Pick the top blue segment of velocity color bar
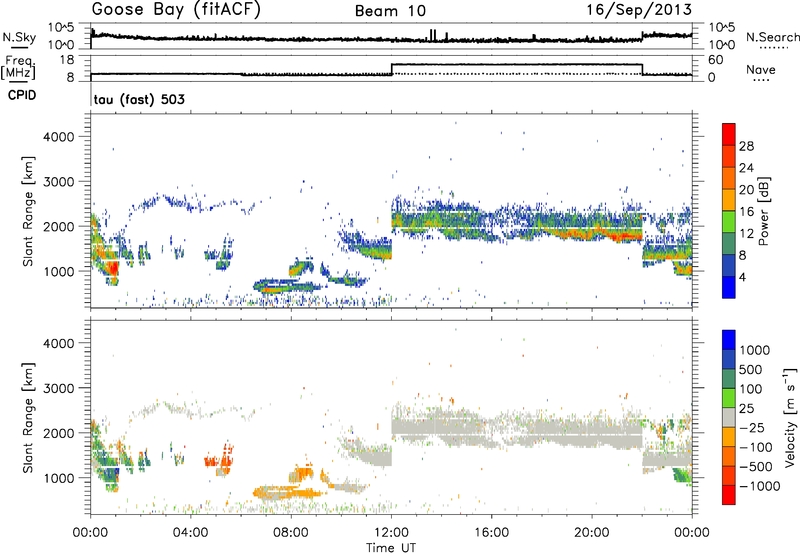800x554 pixels. coord(729,340)
